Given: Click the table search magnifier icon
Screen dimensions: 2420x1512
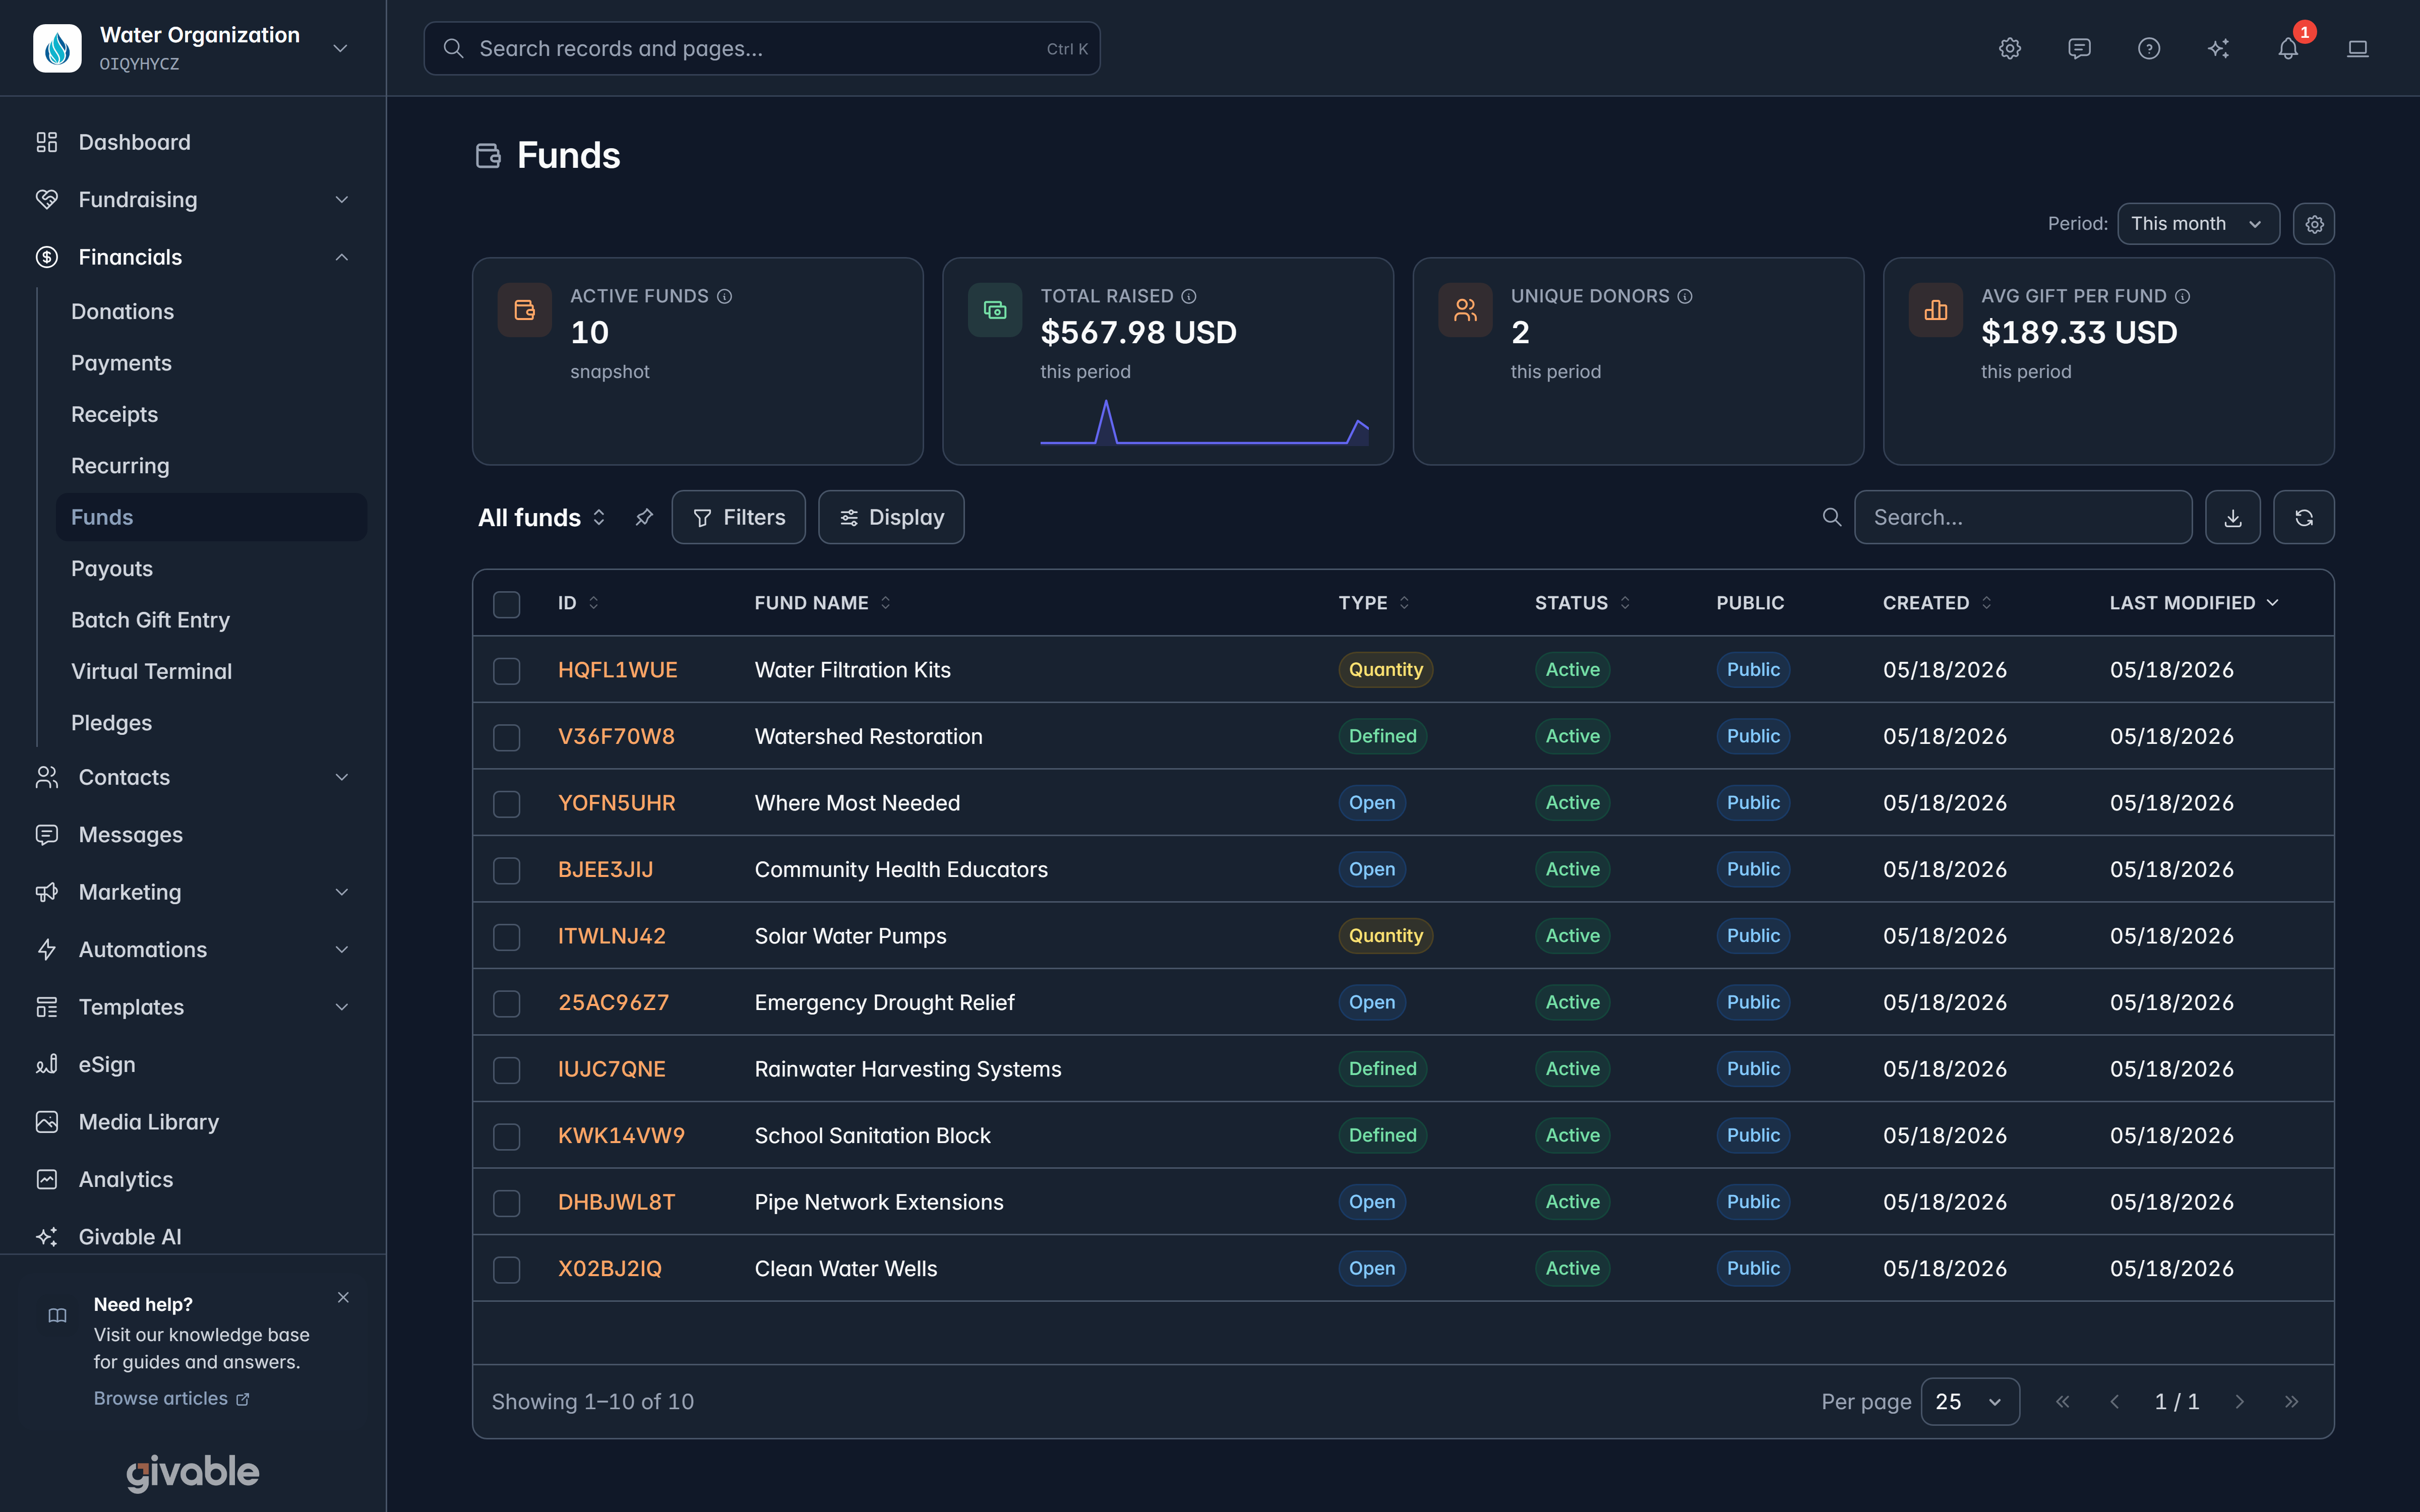Looking at the screenshot, I should coord(1831,517).
